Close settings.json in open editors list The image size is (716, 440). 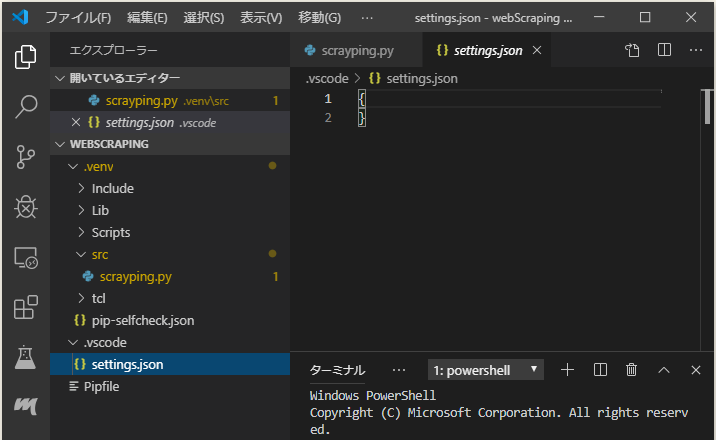click(x=76, y=122)
